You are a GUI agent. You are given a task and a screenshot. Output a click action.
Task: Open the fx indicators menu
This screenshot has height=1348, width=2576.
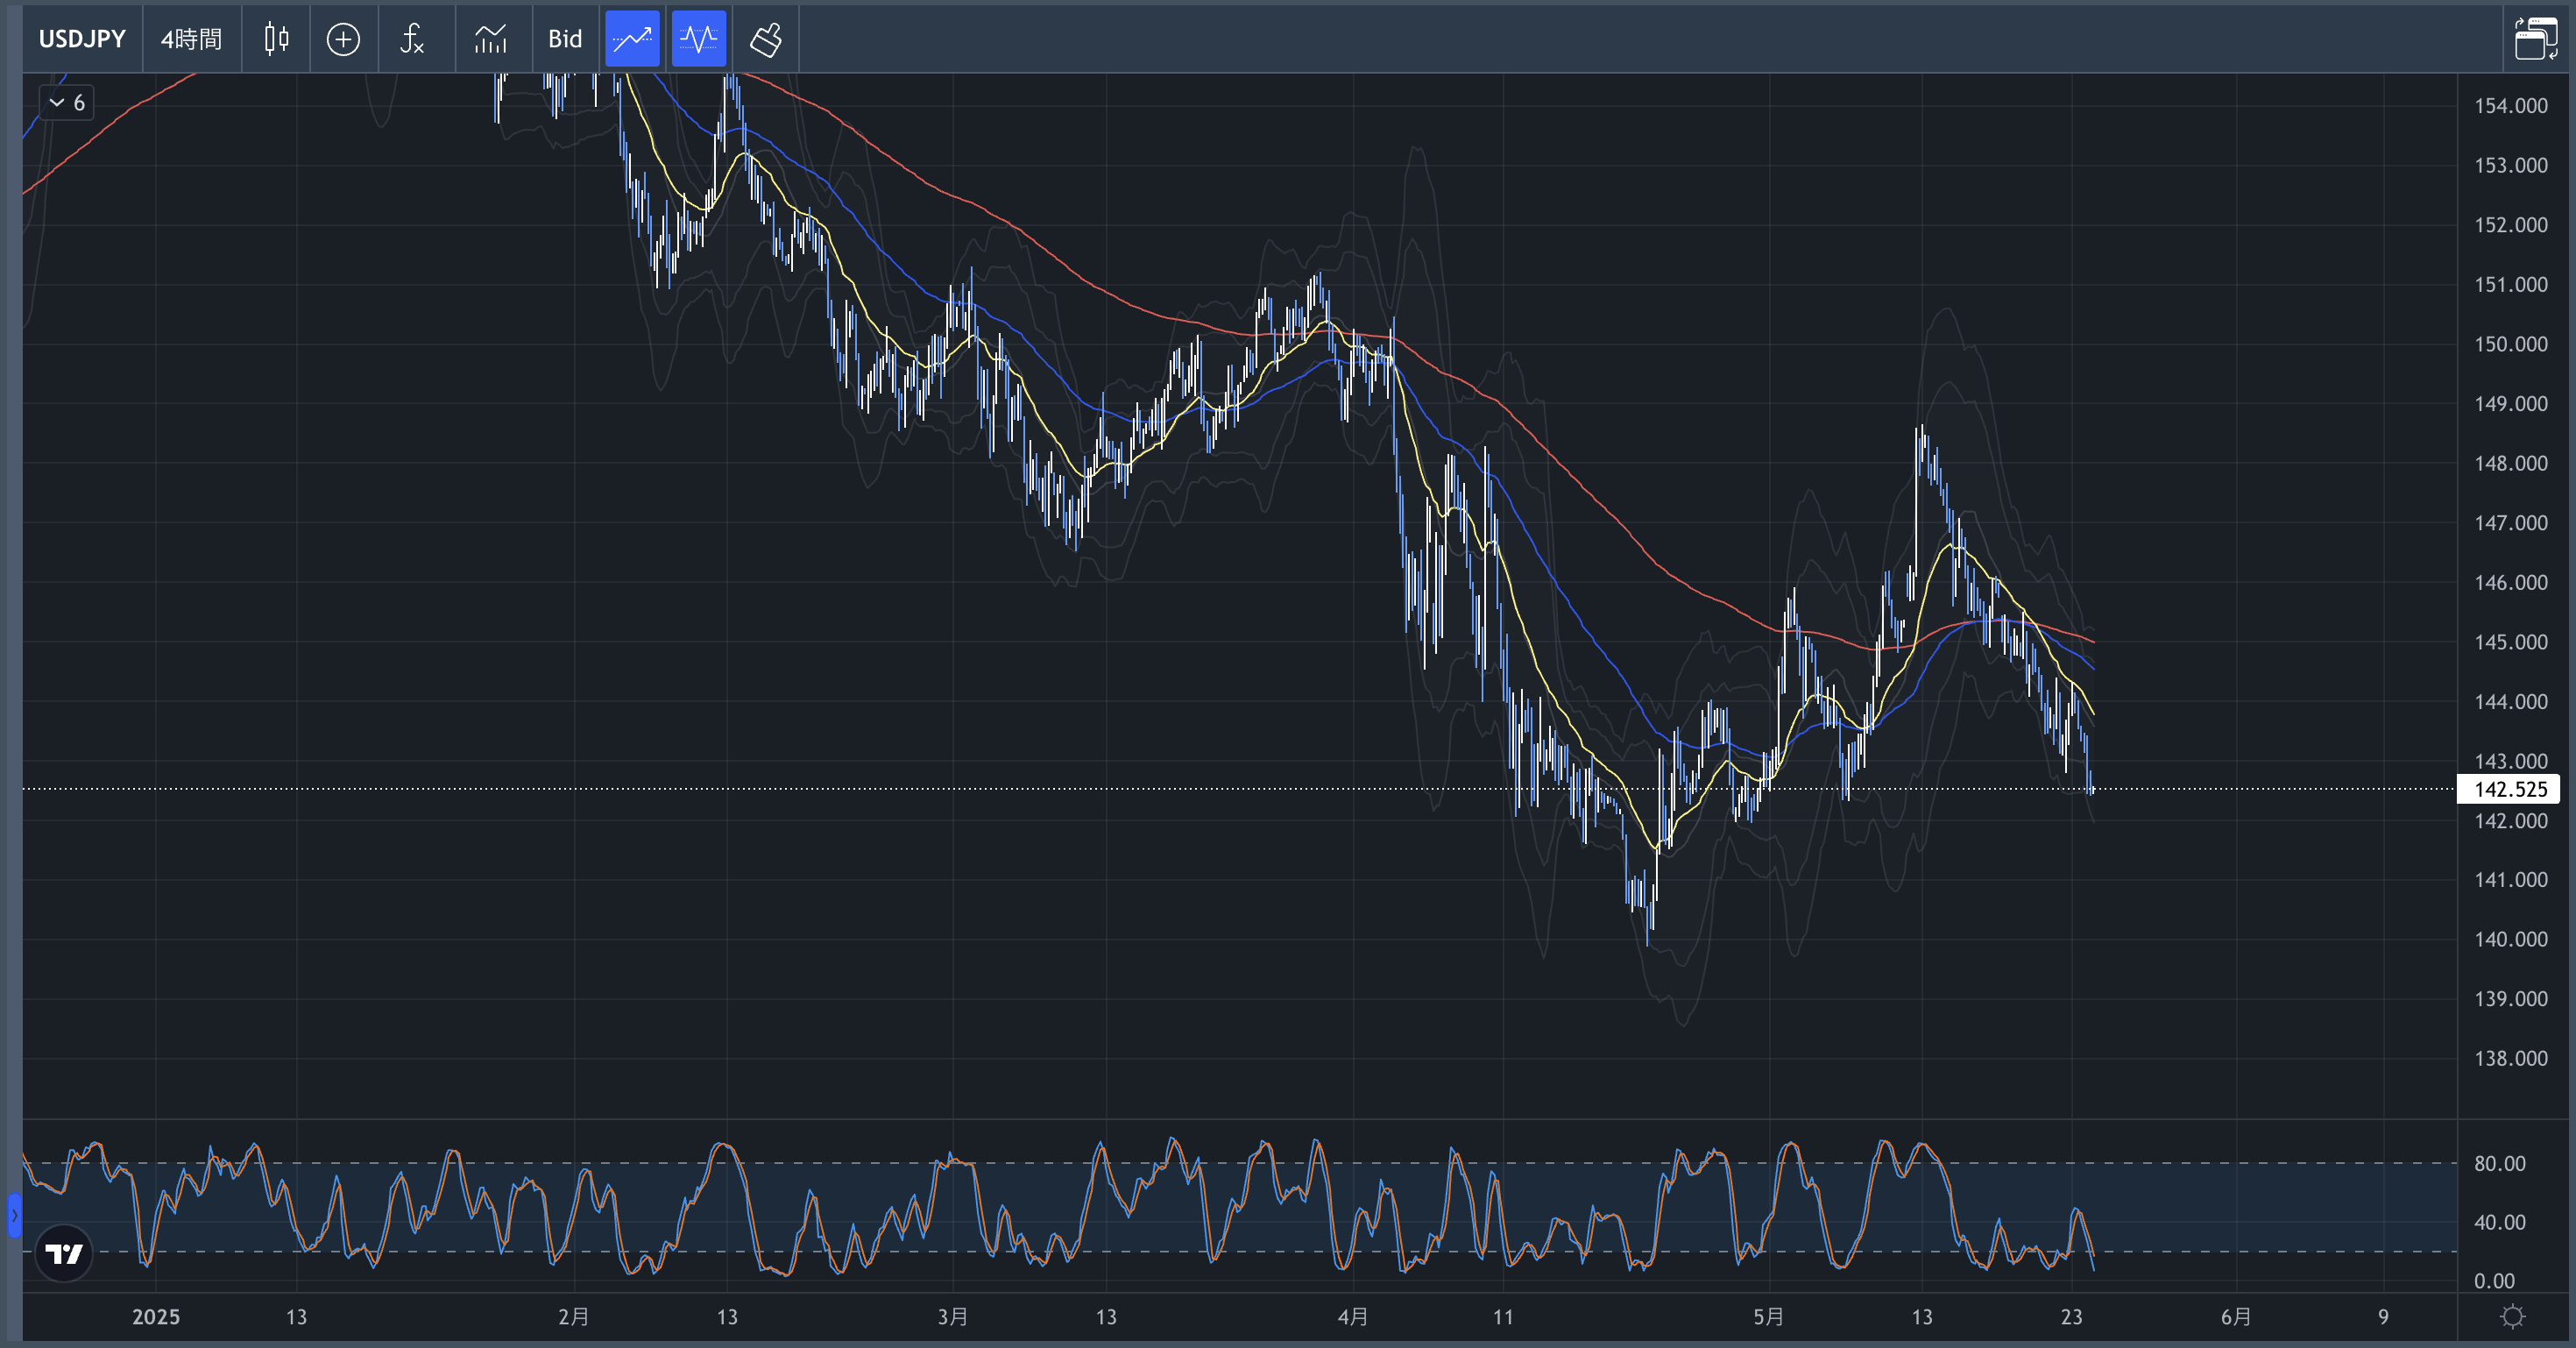coord(412,39)
